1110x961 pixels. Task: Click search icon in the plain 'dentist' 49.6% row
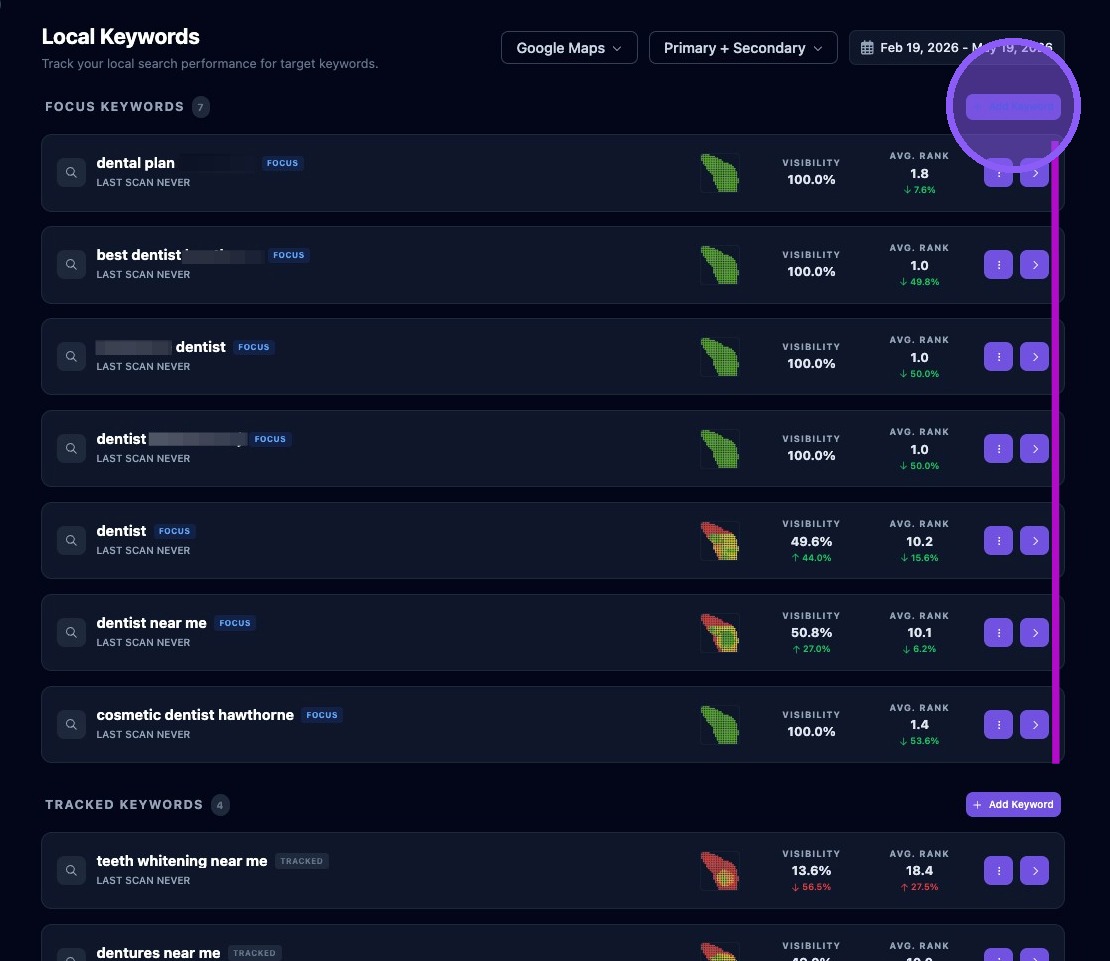pyautogui.click(x=71, y=541)
